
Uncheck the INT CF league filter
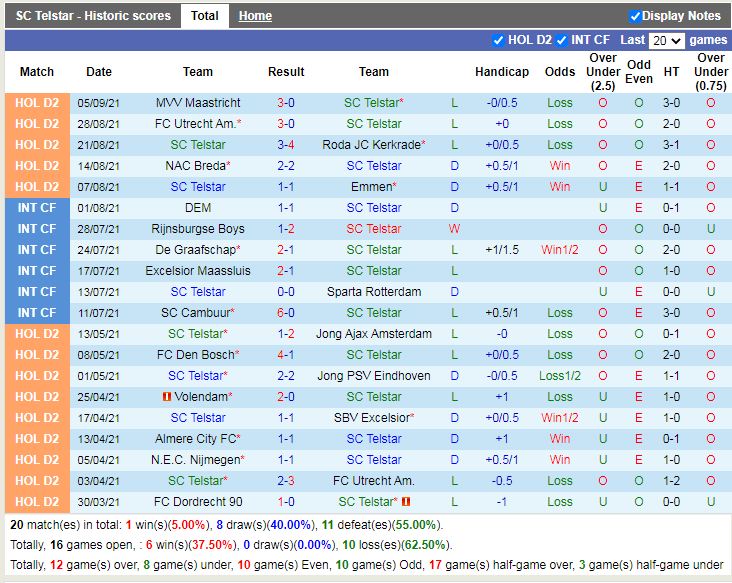pos(562,40)
